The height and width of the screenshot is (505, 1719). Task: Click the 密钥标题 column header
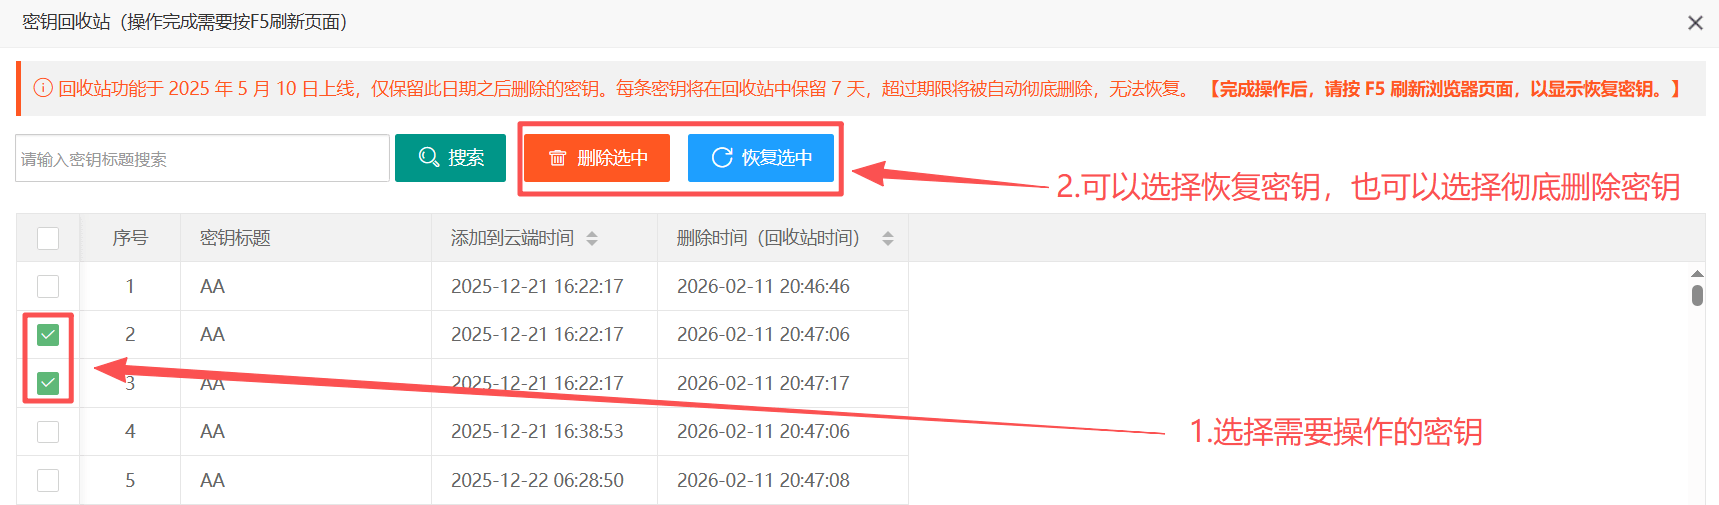[x=235, y=238]
